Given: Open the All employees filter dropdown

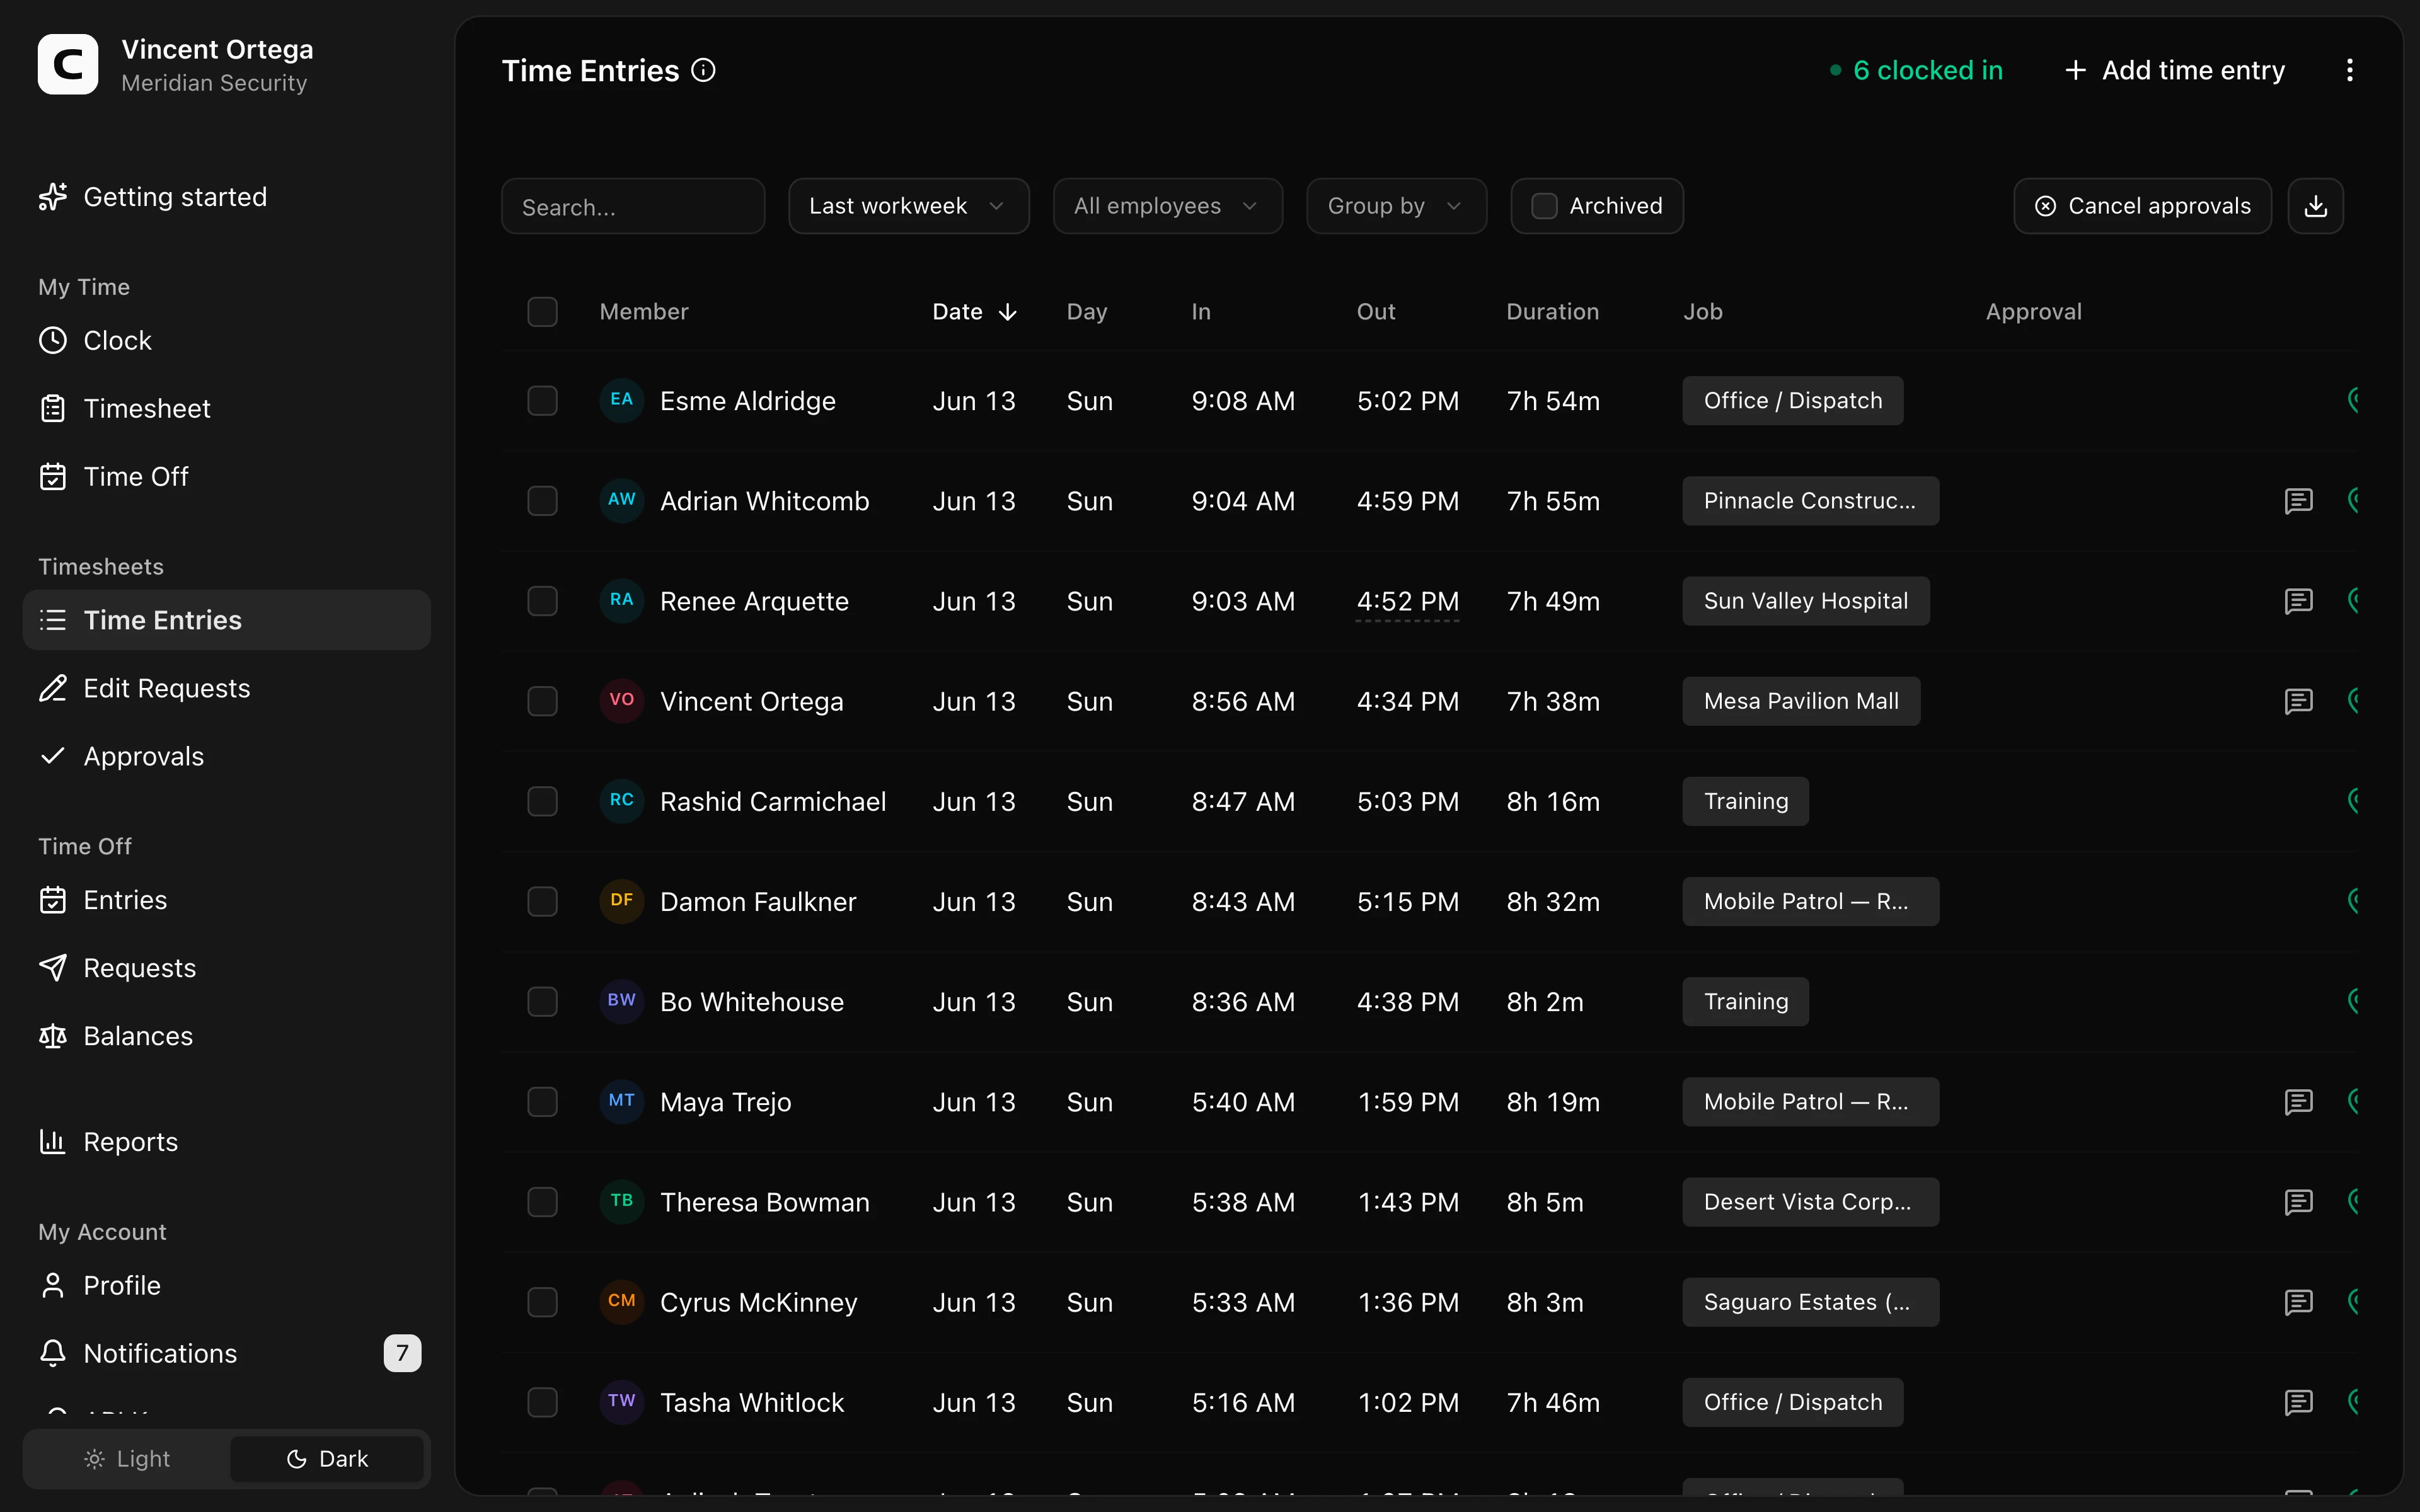Looking at the screenshot, I should 1167,206.
